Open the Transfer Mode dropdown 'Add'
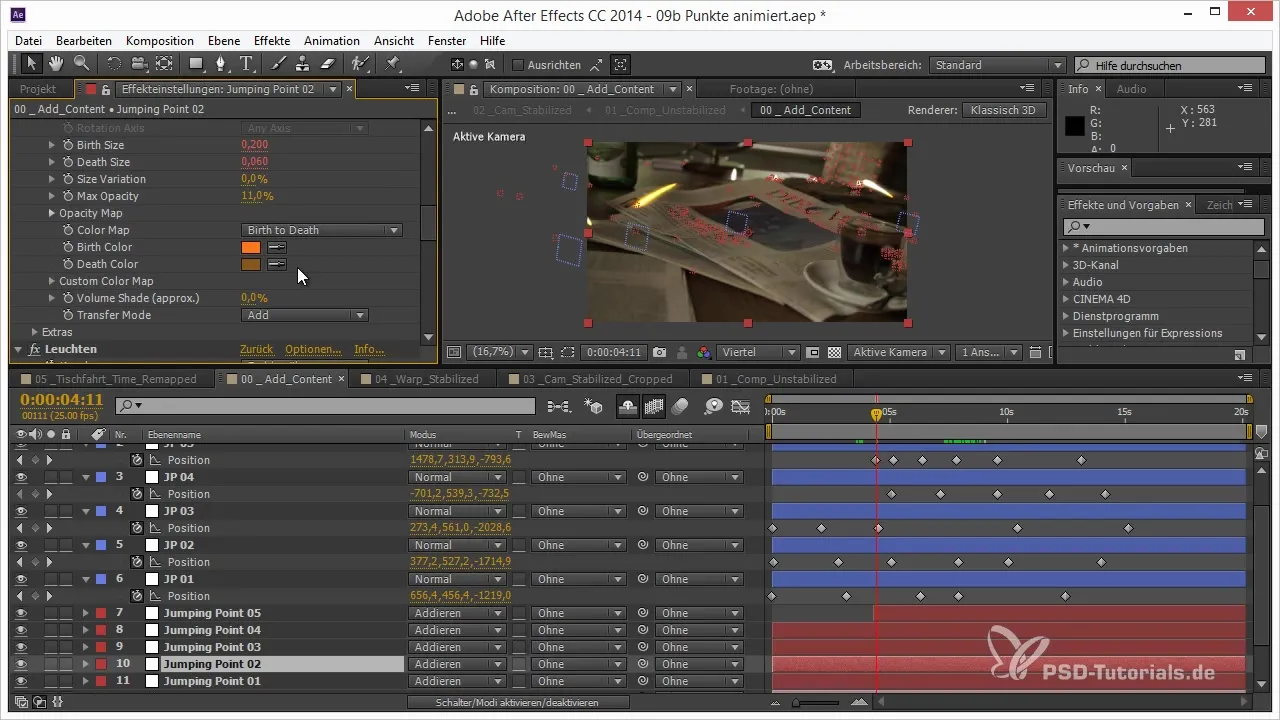The image size is (1280, 720). coord(305,315)
